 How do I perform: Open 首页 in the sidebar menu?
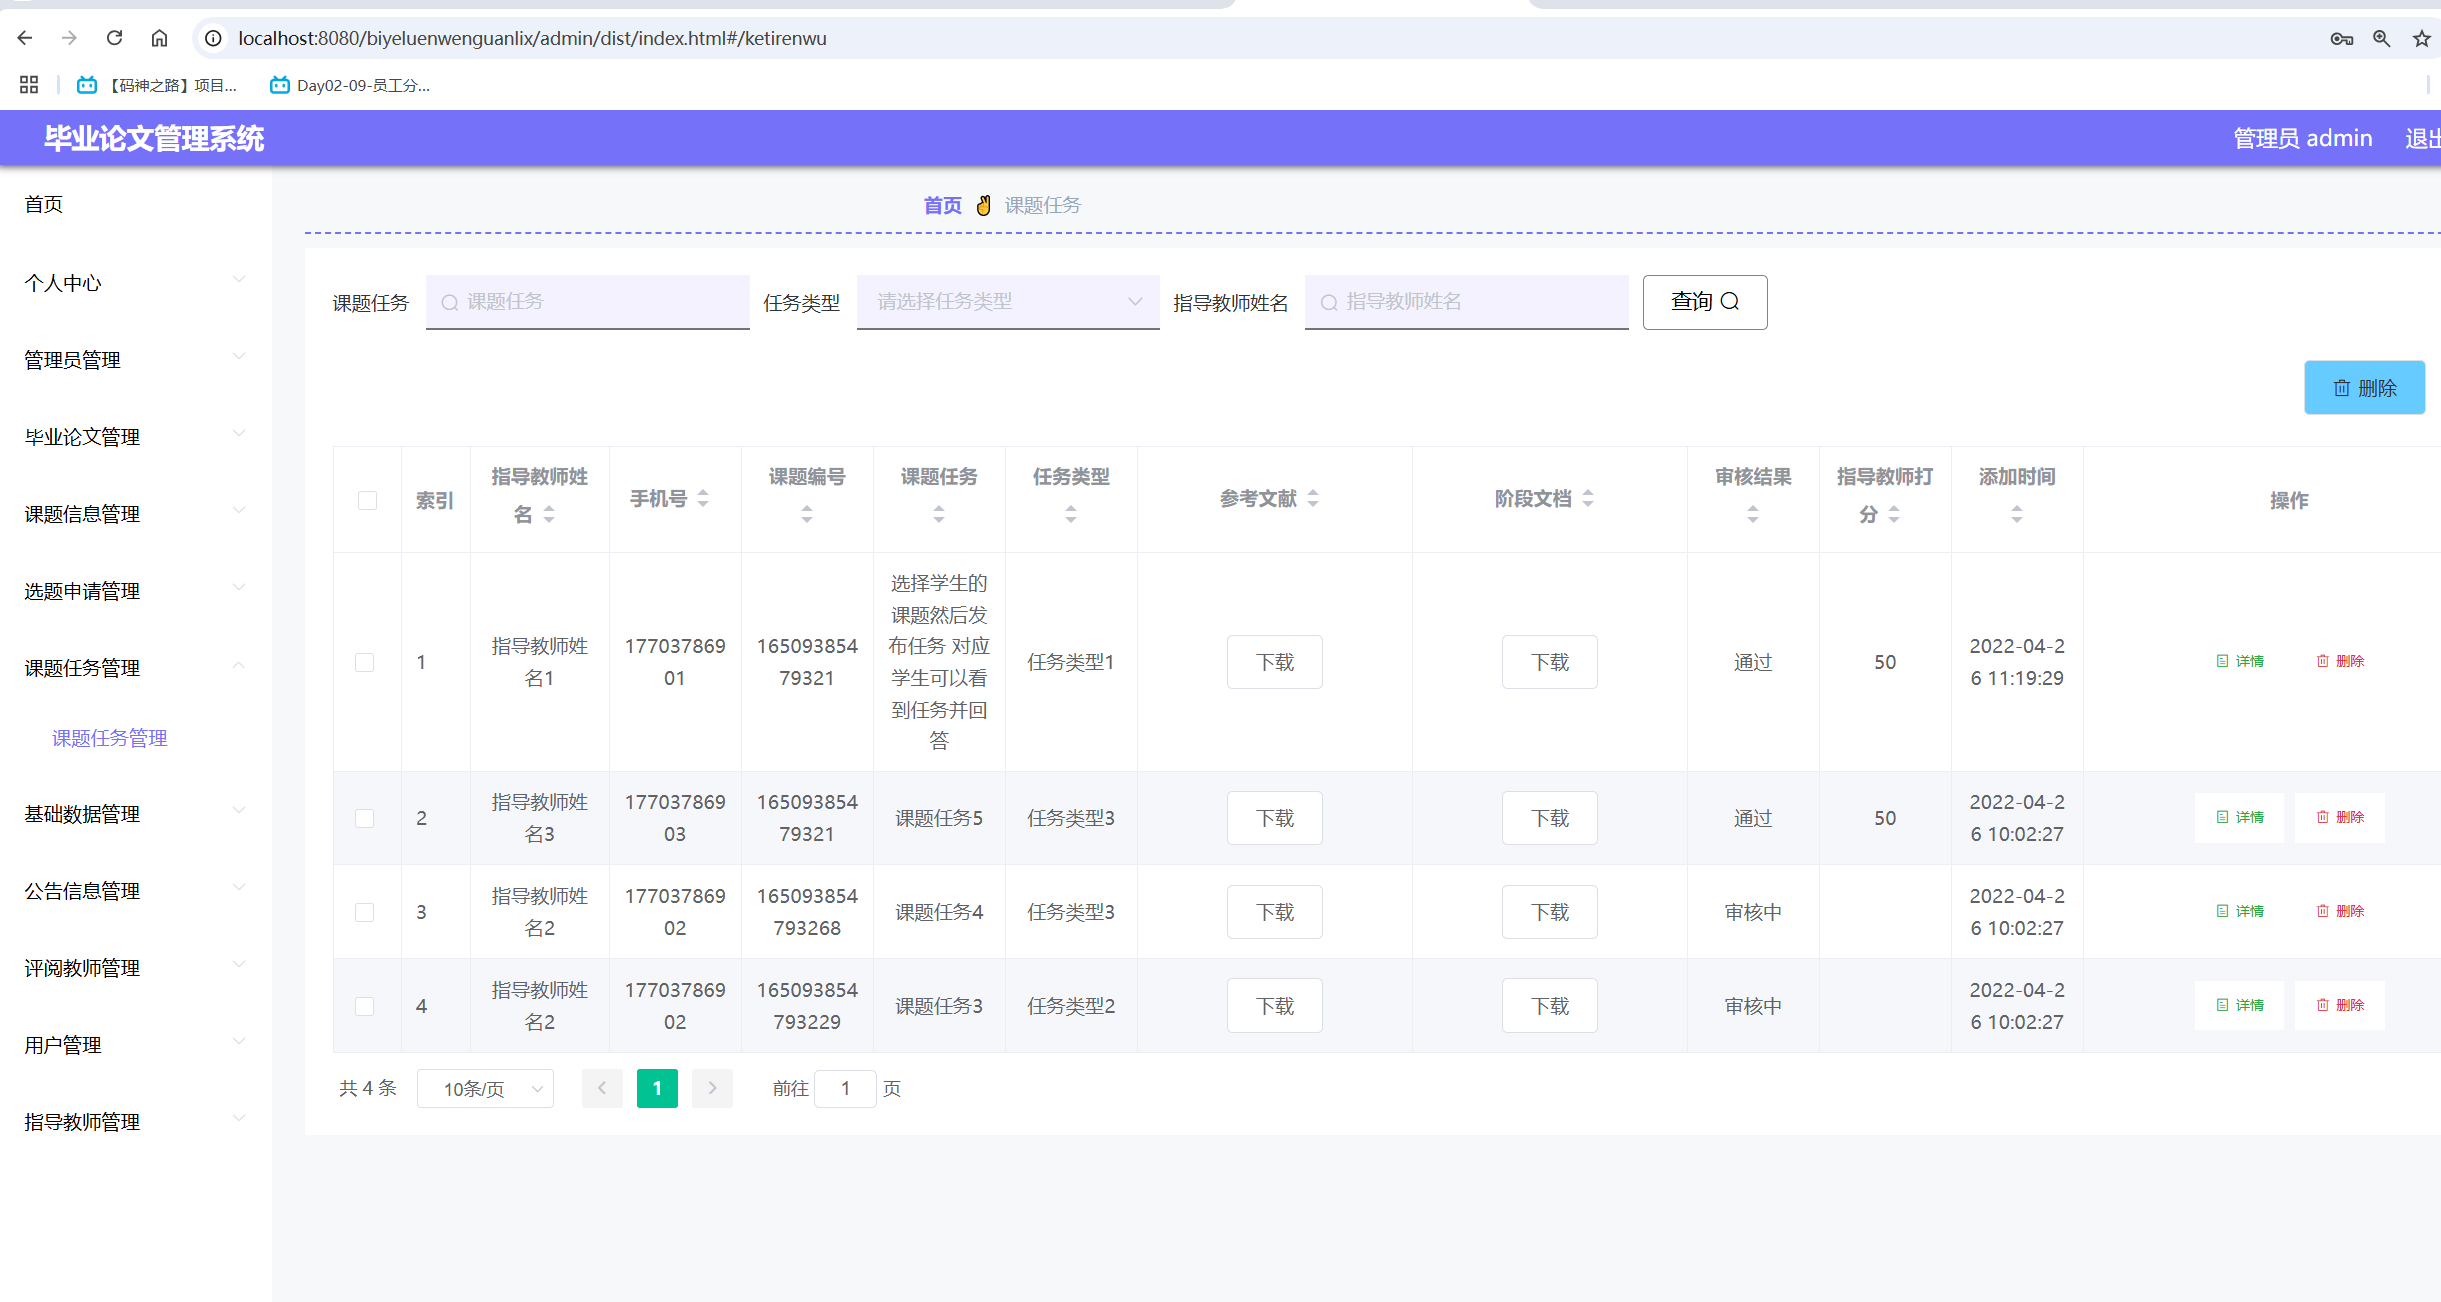click(44, 204)
